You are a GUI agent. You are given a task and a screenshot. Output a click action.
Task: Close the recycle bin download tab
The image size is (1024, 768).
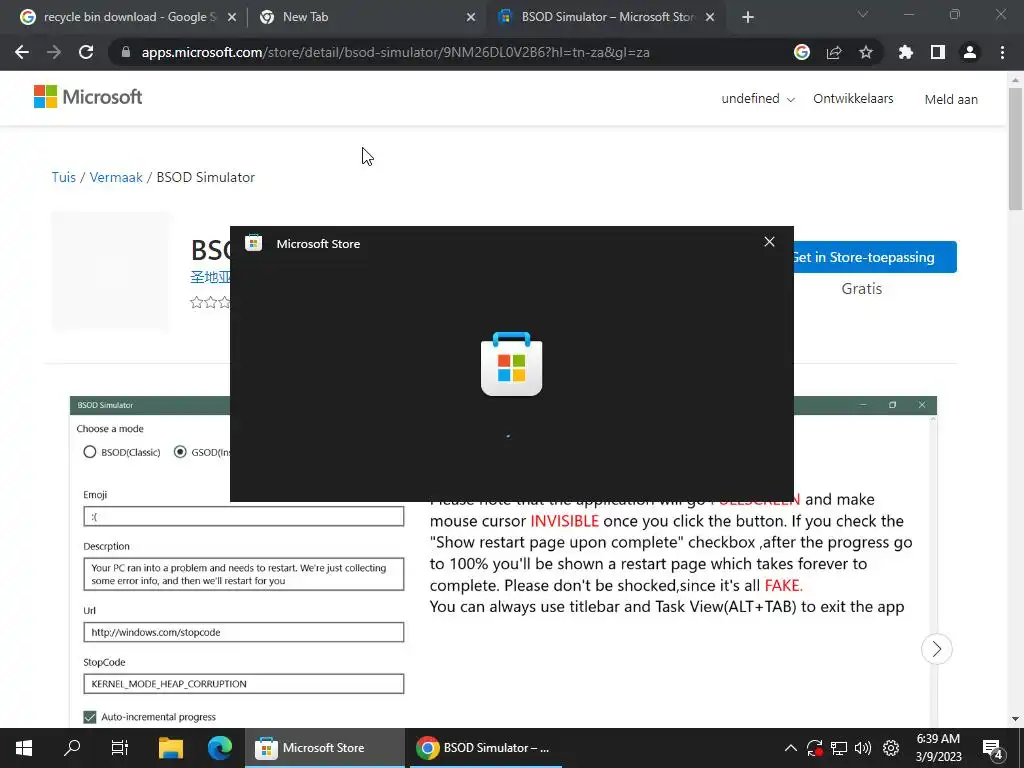[232, 17]
